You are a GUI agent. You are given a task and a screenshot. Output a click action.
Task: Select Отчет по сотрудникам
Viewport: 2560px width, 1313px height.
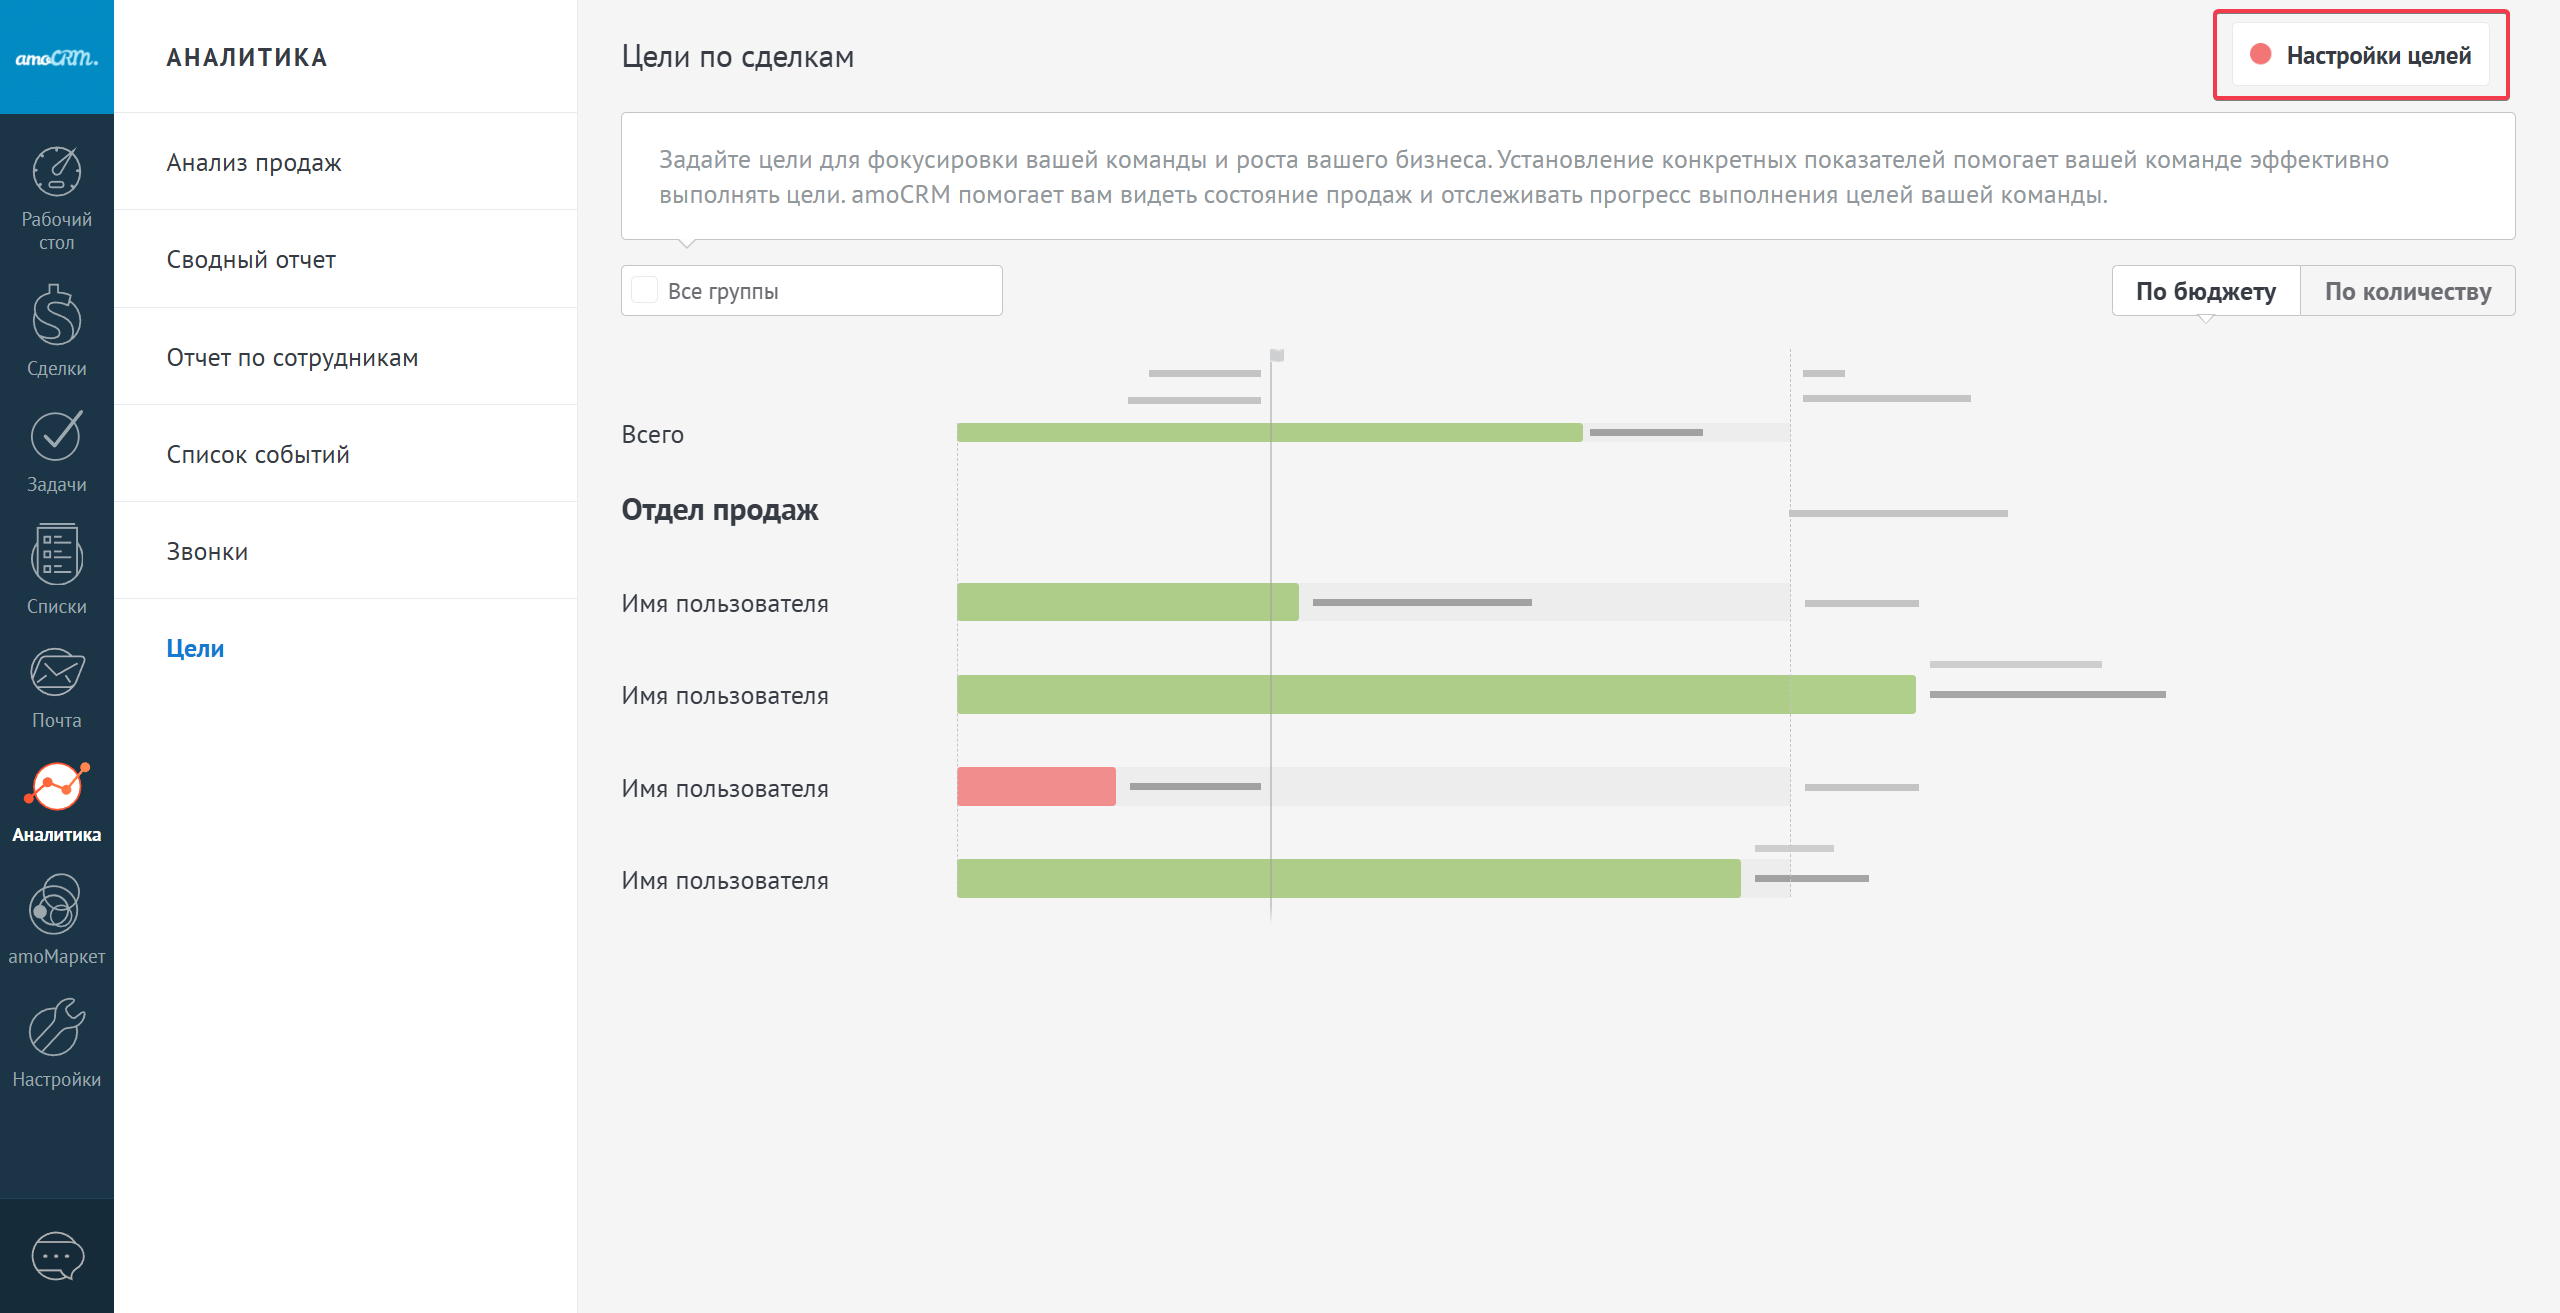point(292,358)
